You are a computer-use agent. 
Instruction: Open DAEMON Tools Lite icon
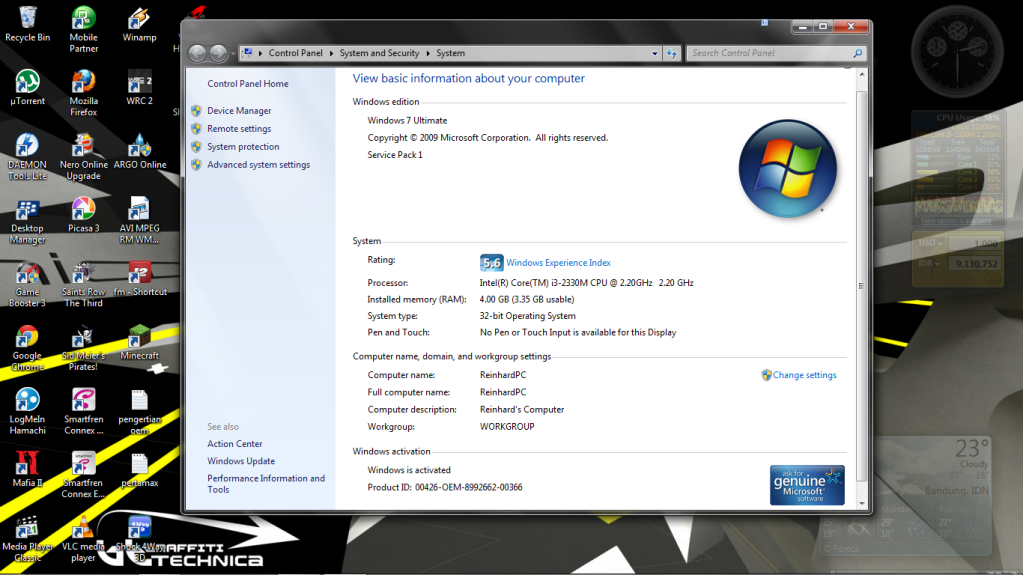tap(27, 157)
